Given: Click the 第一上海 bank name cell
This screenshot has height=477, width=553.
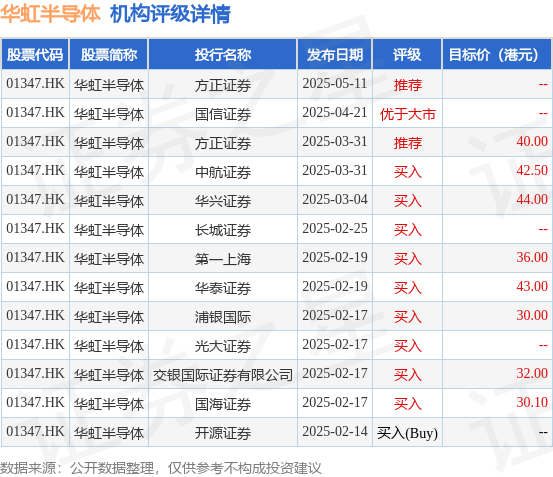Looking at the screenshot, I should (x=223, y=259).
